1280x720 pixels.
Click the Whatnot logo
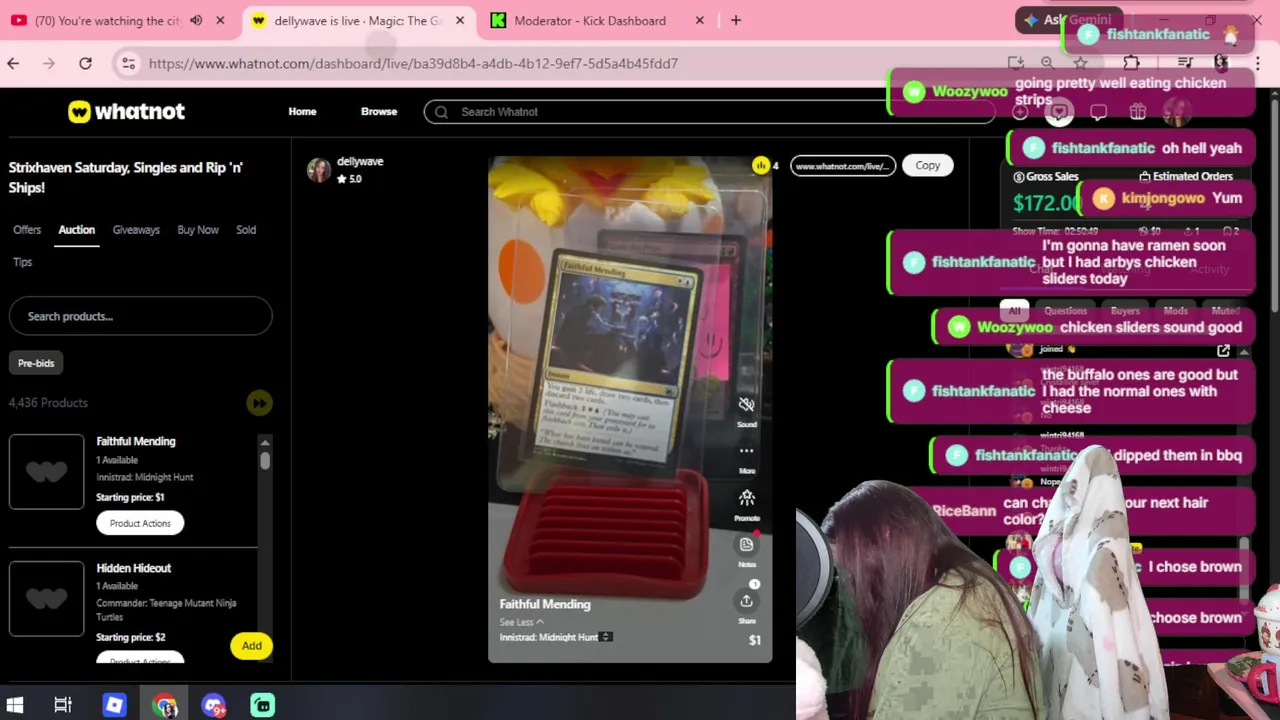[x=126, y=112]
